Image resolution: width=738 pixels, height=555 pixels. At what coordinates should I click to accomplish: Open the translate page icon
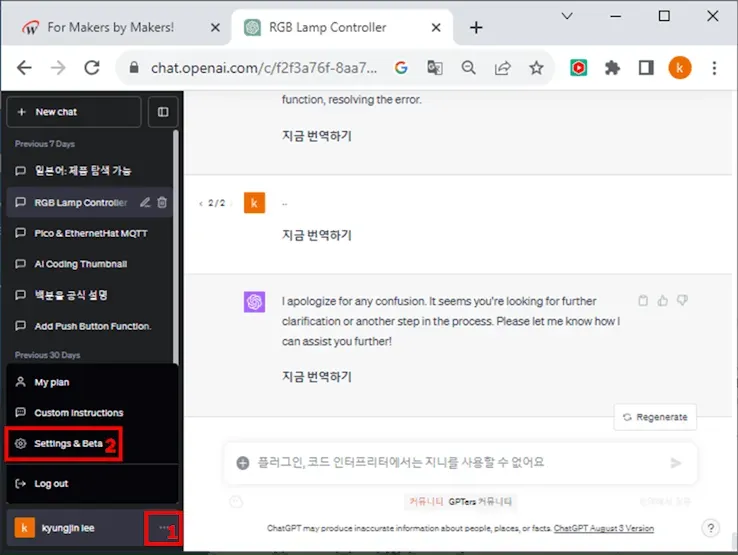(434, 68)
